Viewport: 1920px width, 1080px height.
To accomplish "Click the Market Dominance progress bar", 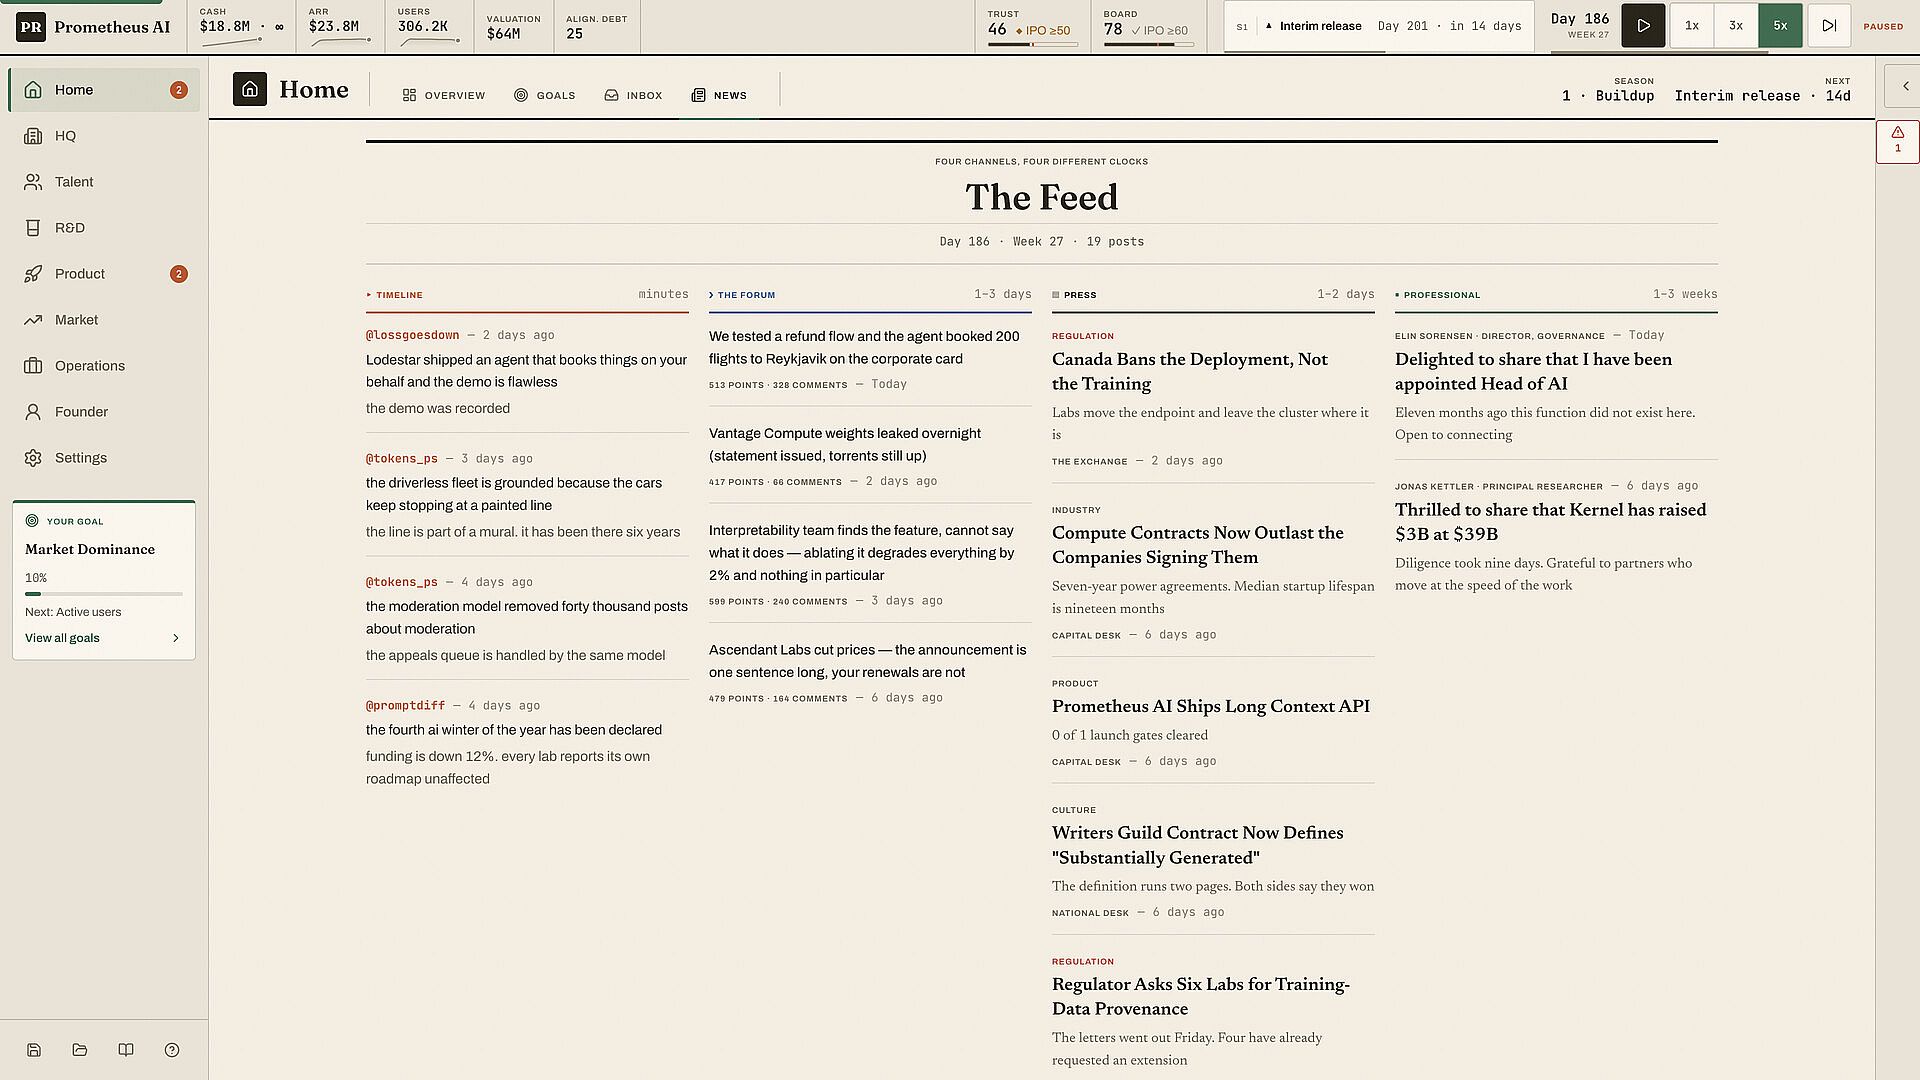I will (104, 594).
